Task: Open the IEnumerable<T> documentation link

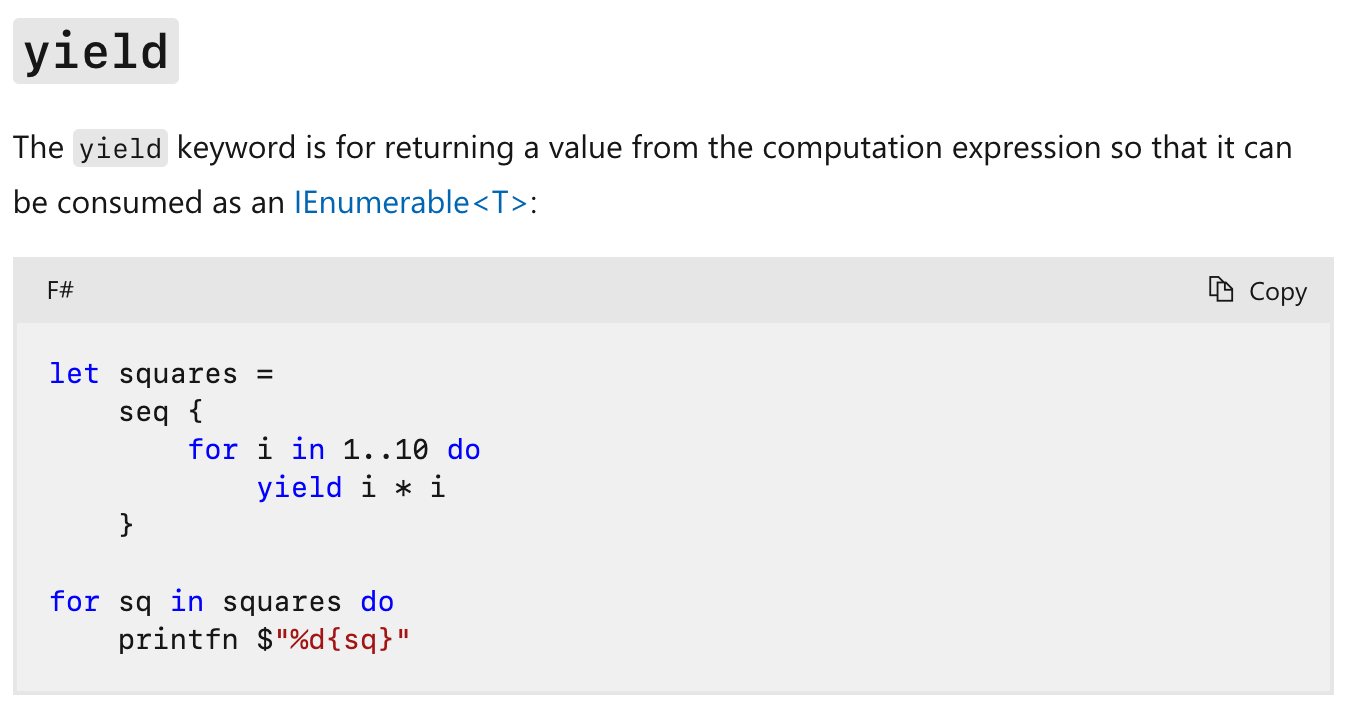Action: click(x=411, y=203)
